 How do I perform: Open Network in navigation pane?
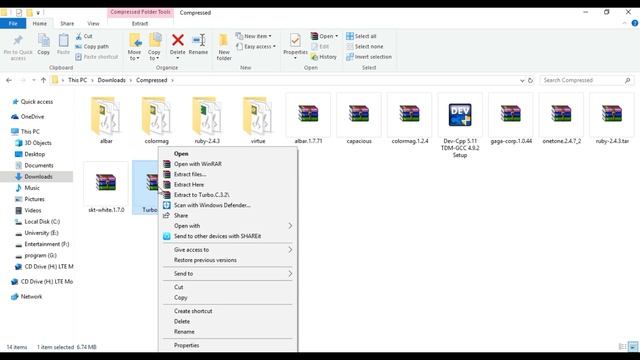click(31, 296)
